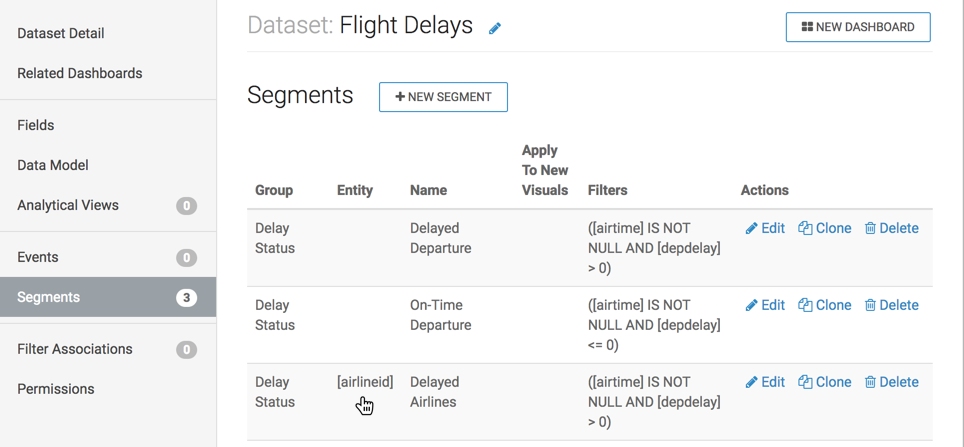The image size is (964, 447).
Task: Edit the Delayed Departure segment
Action: point(765,228)
